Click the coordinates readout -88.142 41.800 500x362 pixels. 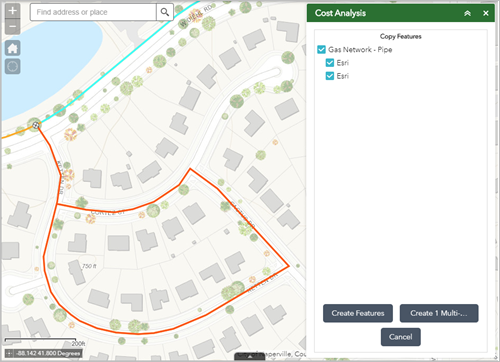49,353
